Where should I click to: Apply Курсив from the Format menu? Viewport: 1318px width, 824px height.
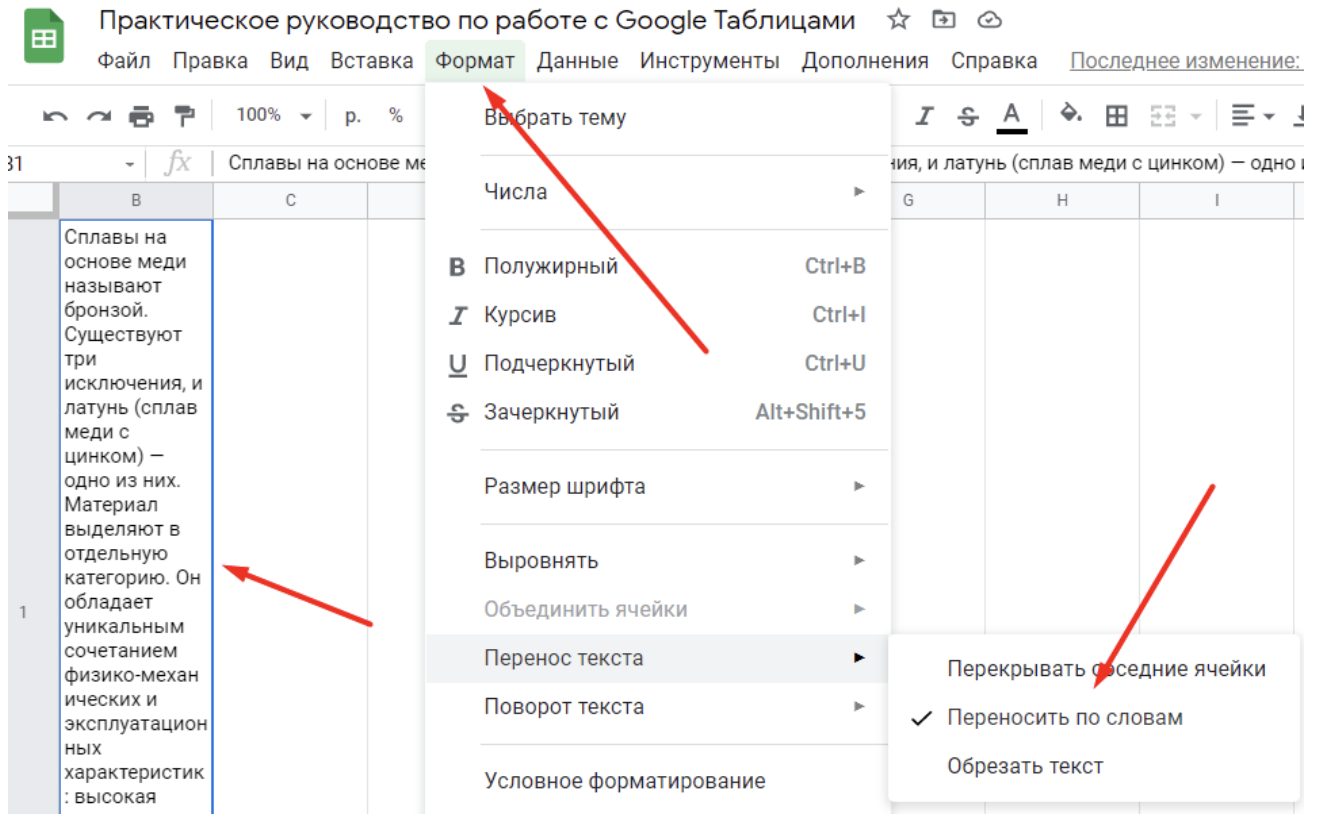point(657,315)
